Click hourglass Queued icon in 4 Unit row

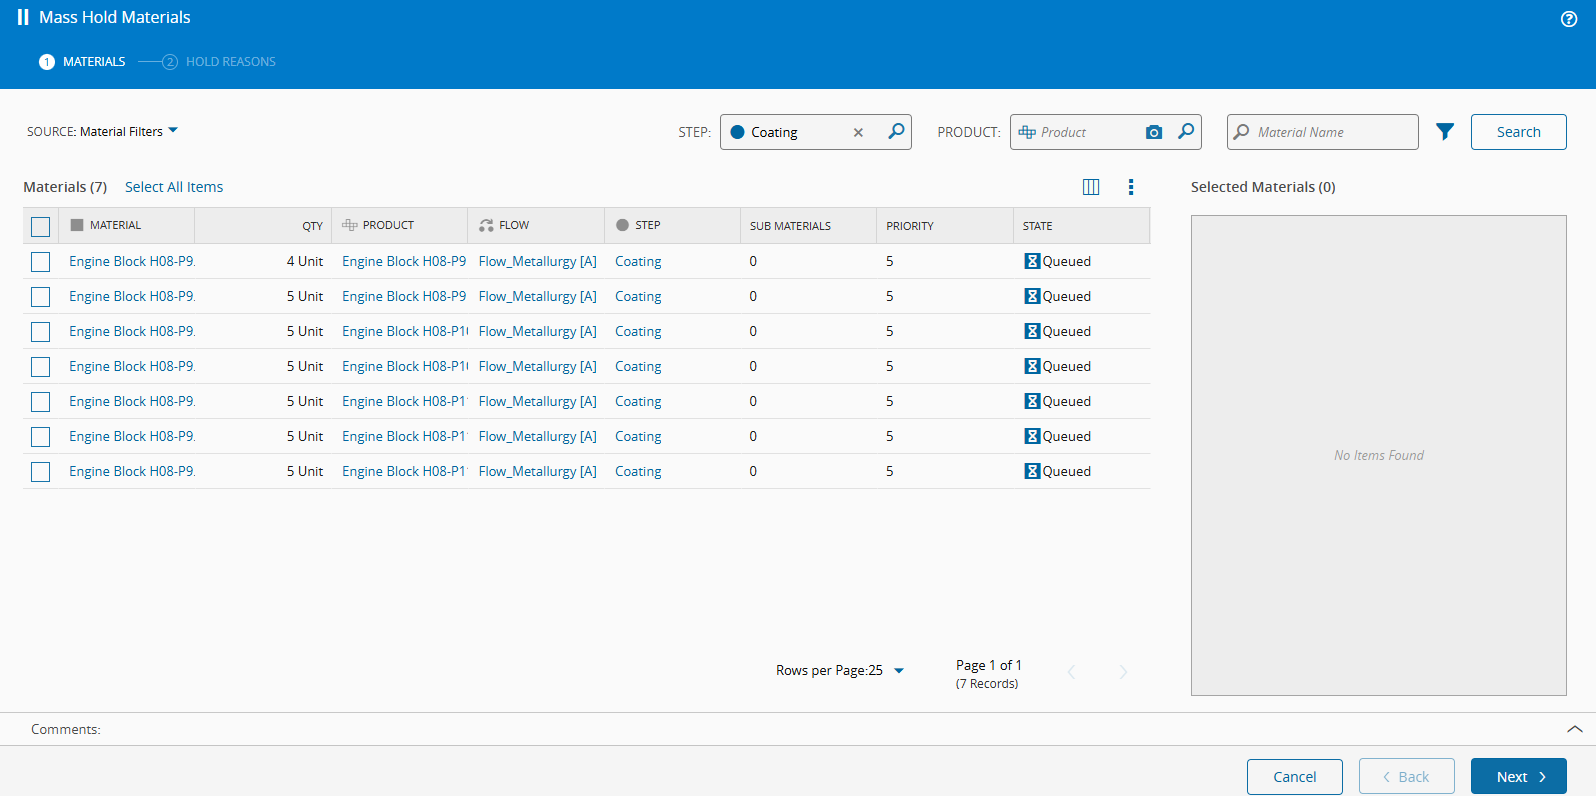coord(1032,261)
